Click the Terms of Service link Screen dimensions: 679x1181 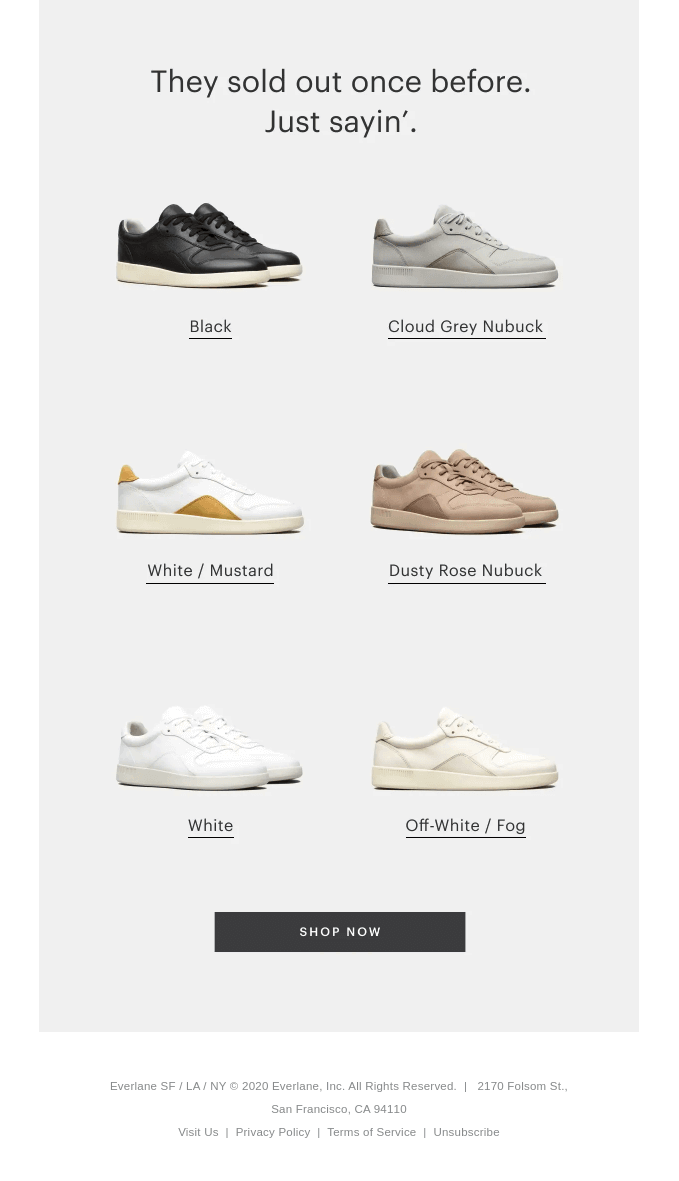coord(371,1132)
